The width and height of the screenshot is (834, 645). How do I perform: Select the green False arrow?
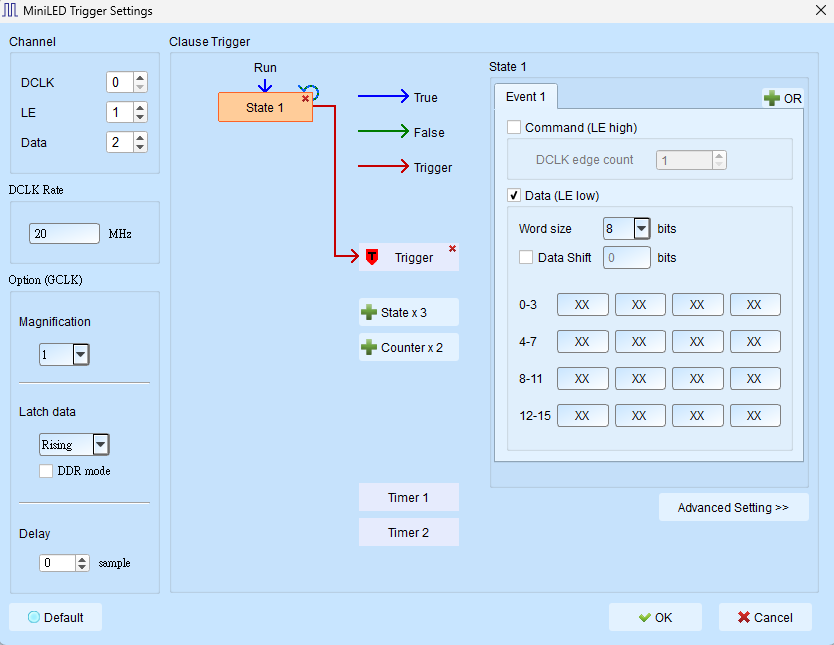pos(383,131)
